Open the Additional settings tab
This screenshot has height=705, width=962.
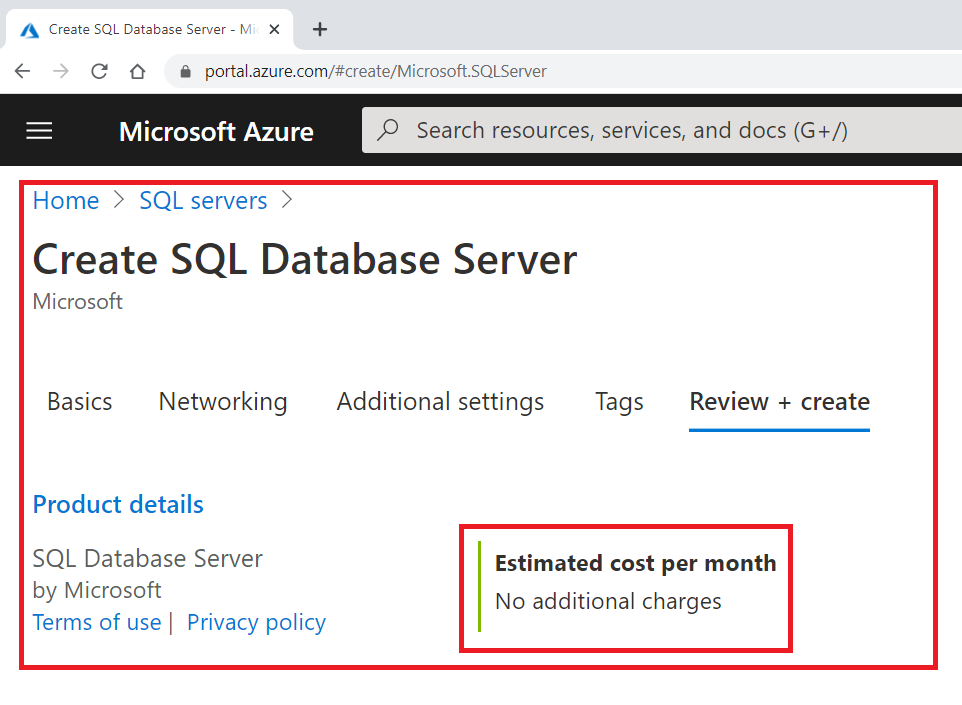440,402
